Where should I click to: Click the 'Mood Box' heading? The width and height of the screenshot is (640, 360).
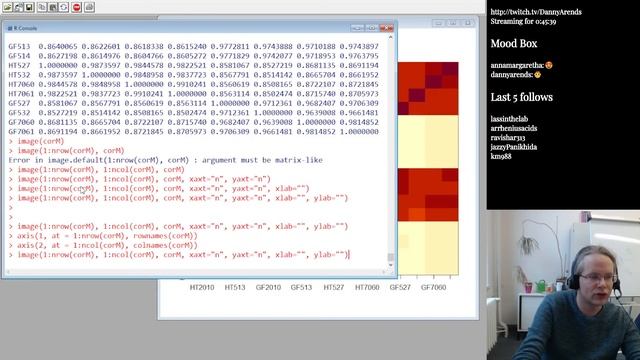[514, 43]
